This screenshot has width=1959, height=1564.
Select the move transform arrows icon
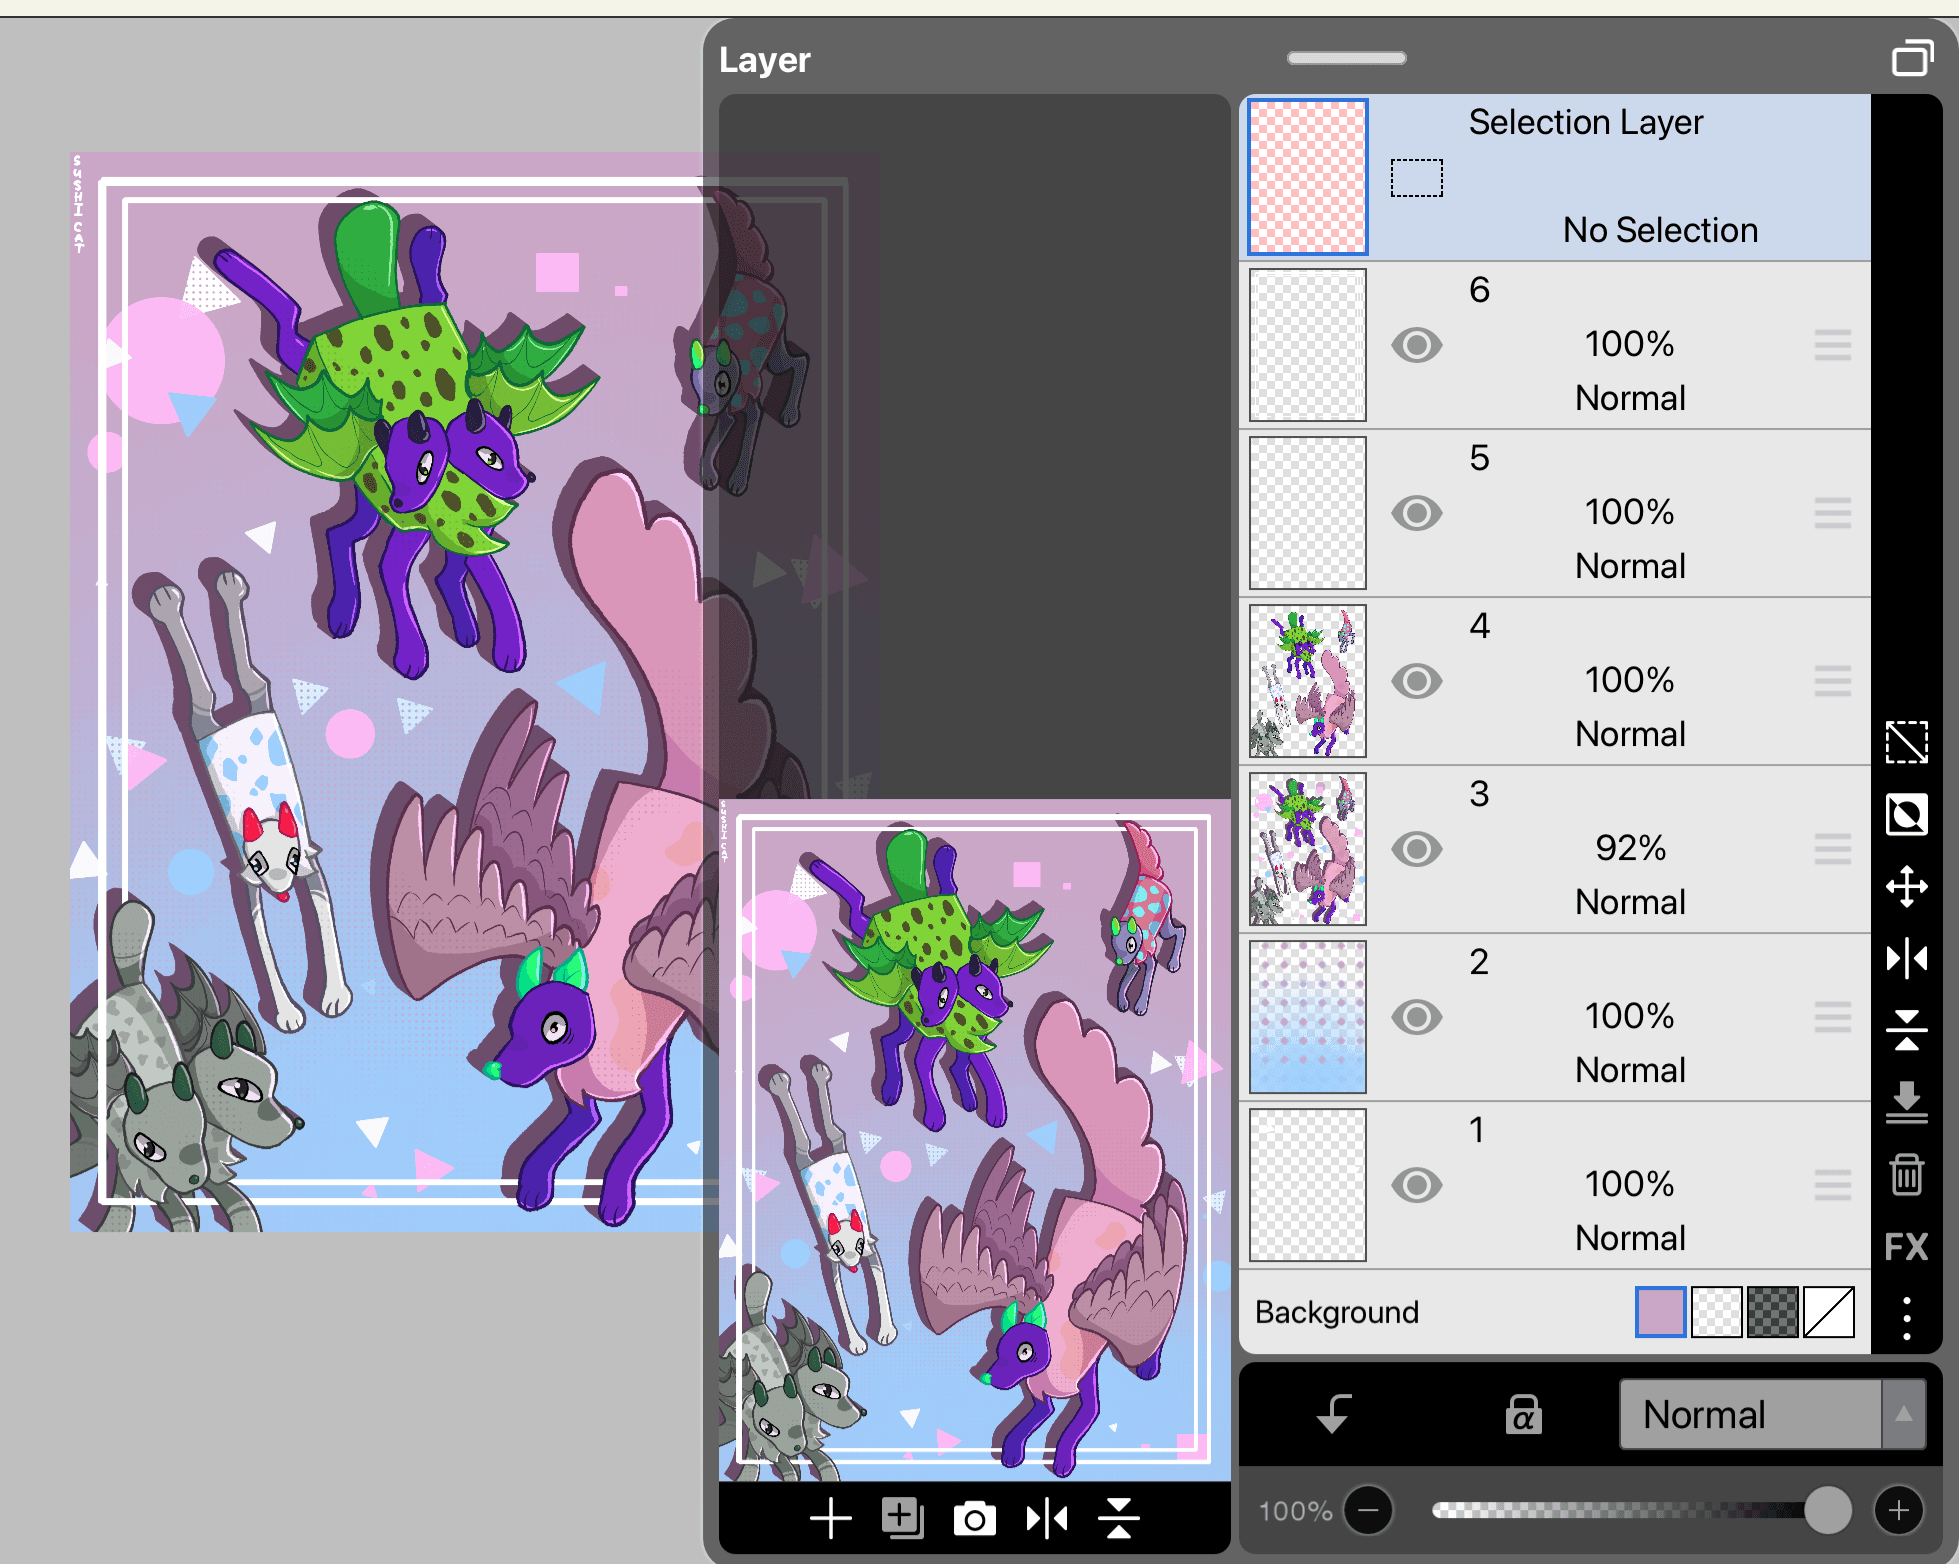point(1906,886)
